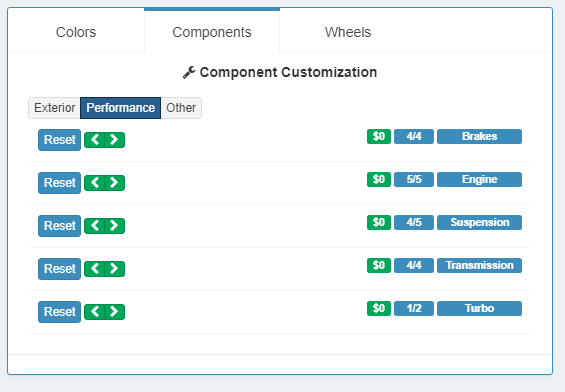Image resolution: width=565 pixels, height=392 pixels.
Task: Click the 5/5 level badge for Engine
Action: pyautogui.click(x=414, y=179)
